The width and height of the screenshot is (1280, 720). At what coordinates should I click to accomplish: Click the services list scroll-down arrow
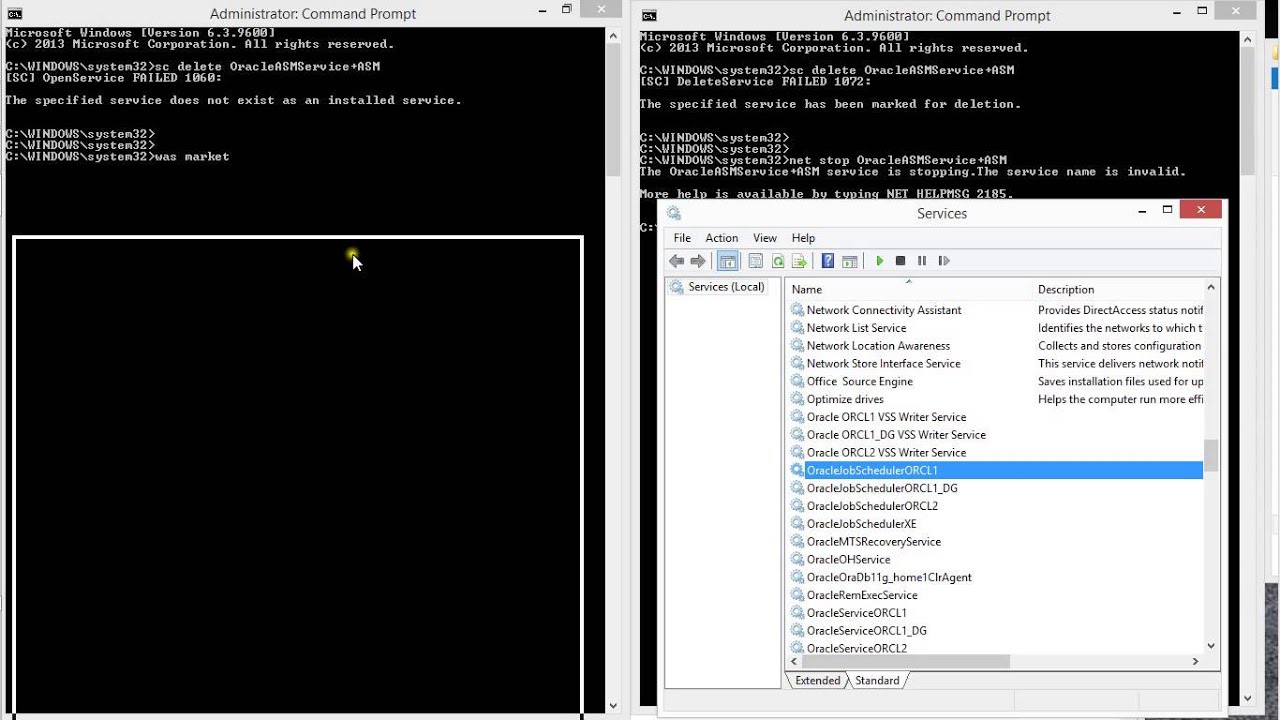(x=1211, y=646)
